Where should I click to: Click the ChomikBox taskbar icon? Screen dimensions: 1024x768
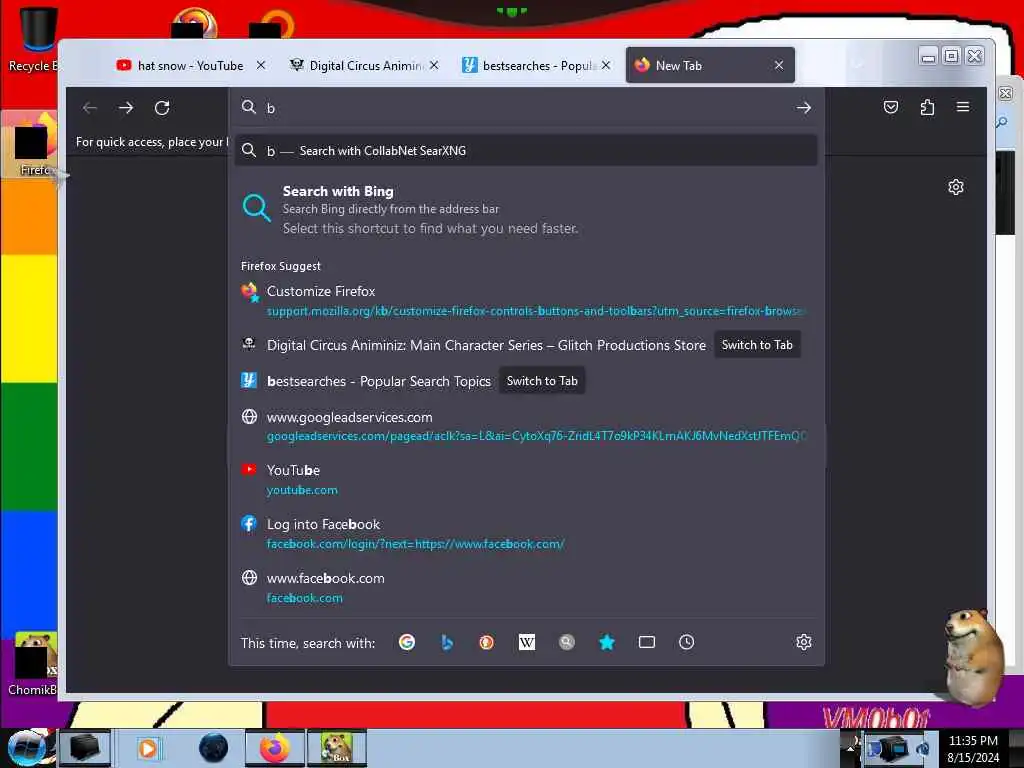click(x=337, y=748)
